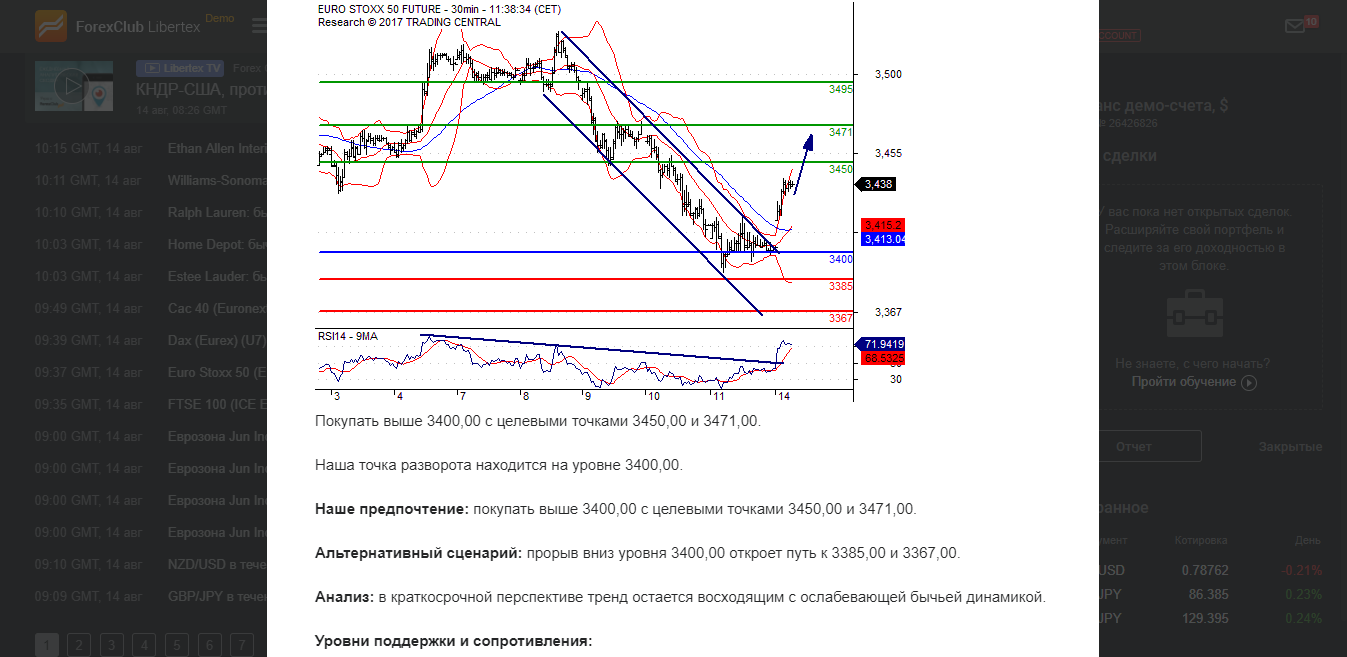1347x657 pixels.
Task: Open the Home Depot news headline
Action: 215,245
